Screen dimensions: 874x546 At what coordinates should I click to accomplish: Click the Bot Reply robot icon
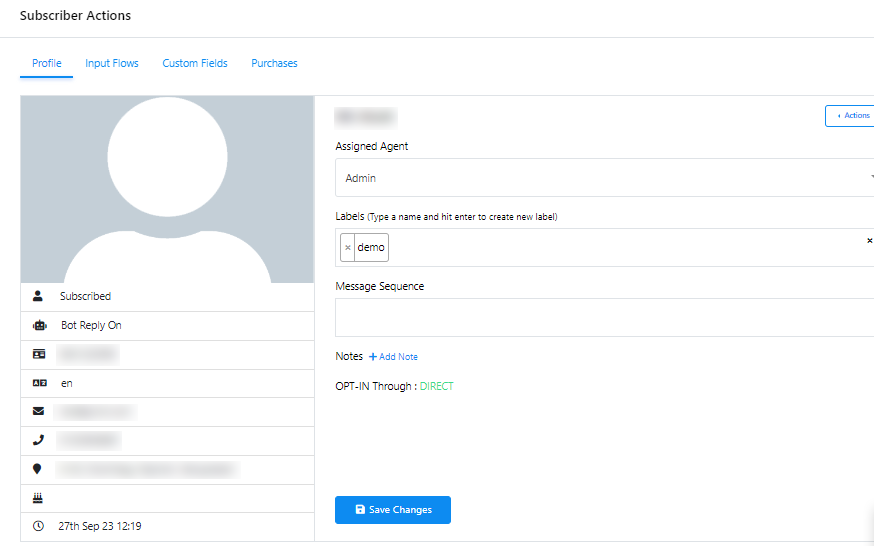click(39, 325)
